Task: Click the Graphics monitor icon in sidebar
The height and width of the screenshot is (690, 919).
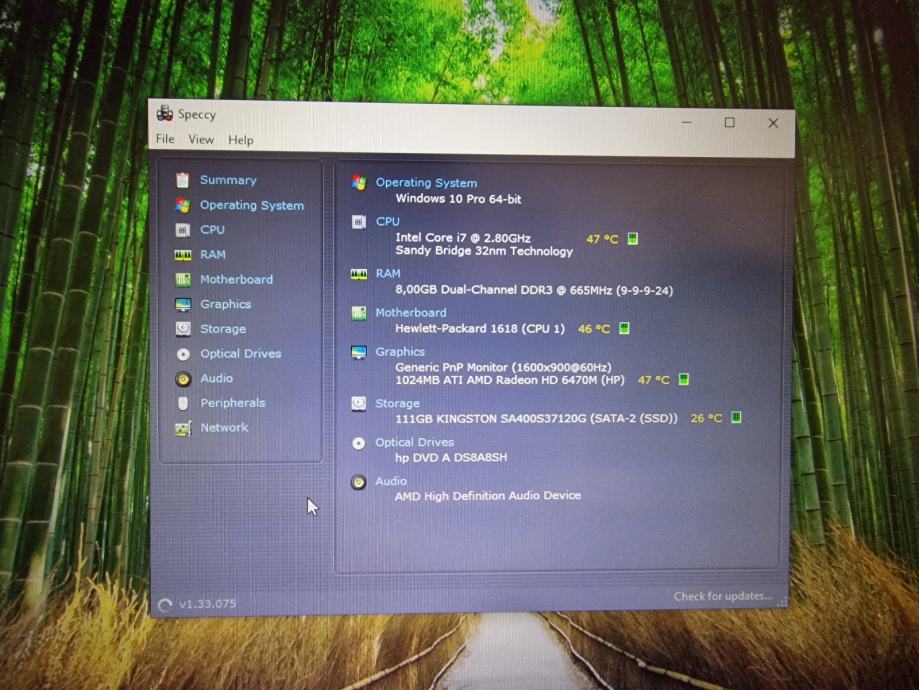Action: click(x=182, y=305)
